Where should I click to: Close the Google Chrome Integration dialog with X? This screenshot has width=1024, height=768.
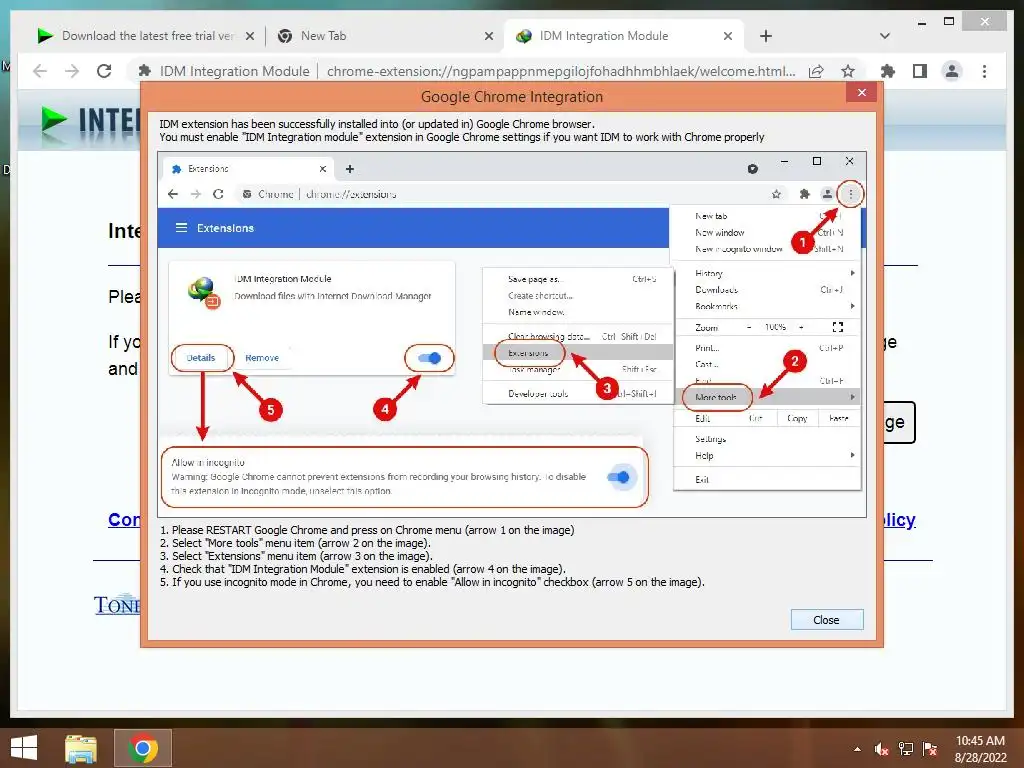pyautogui.click(x=861, y=93)
